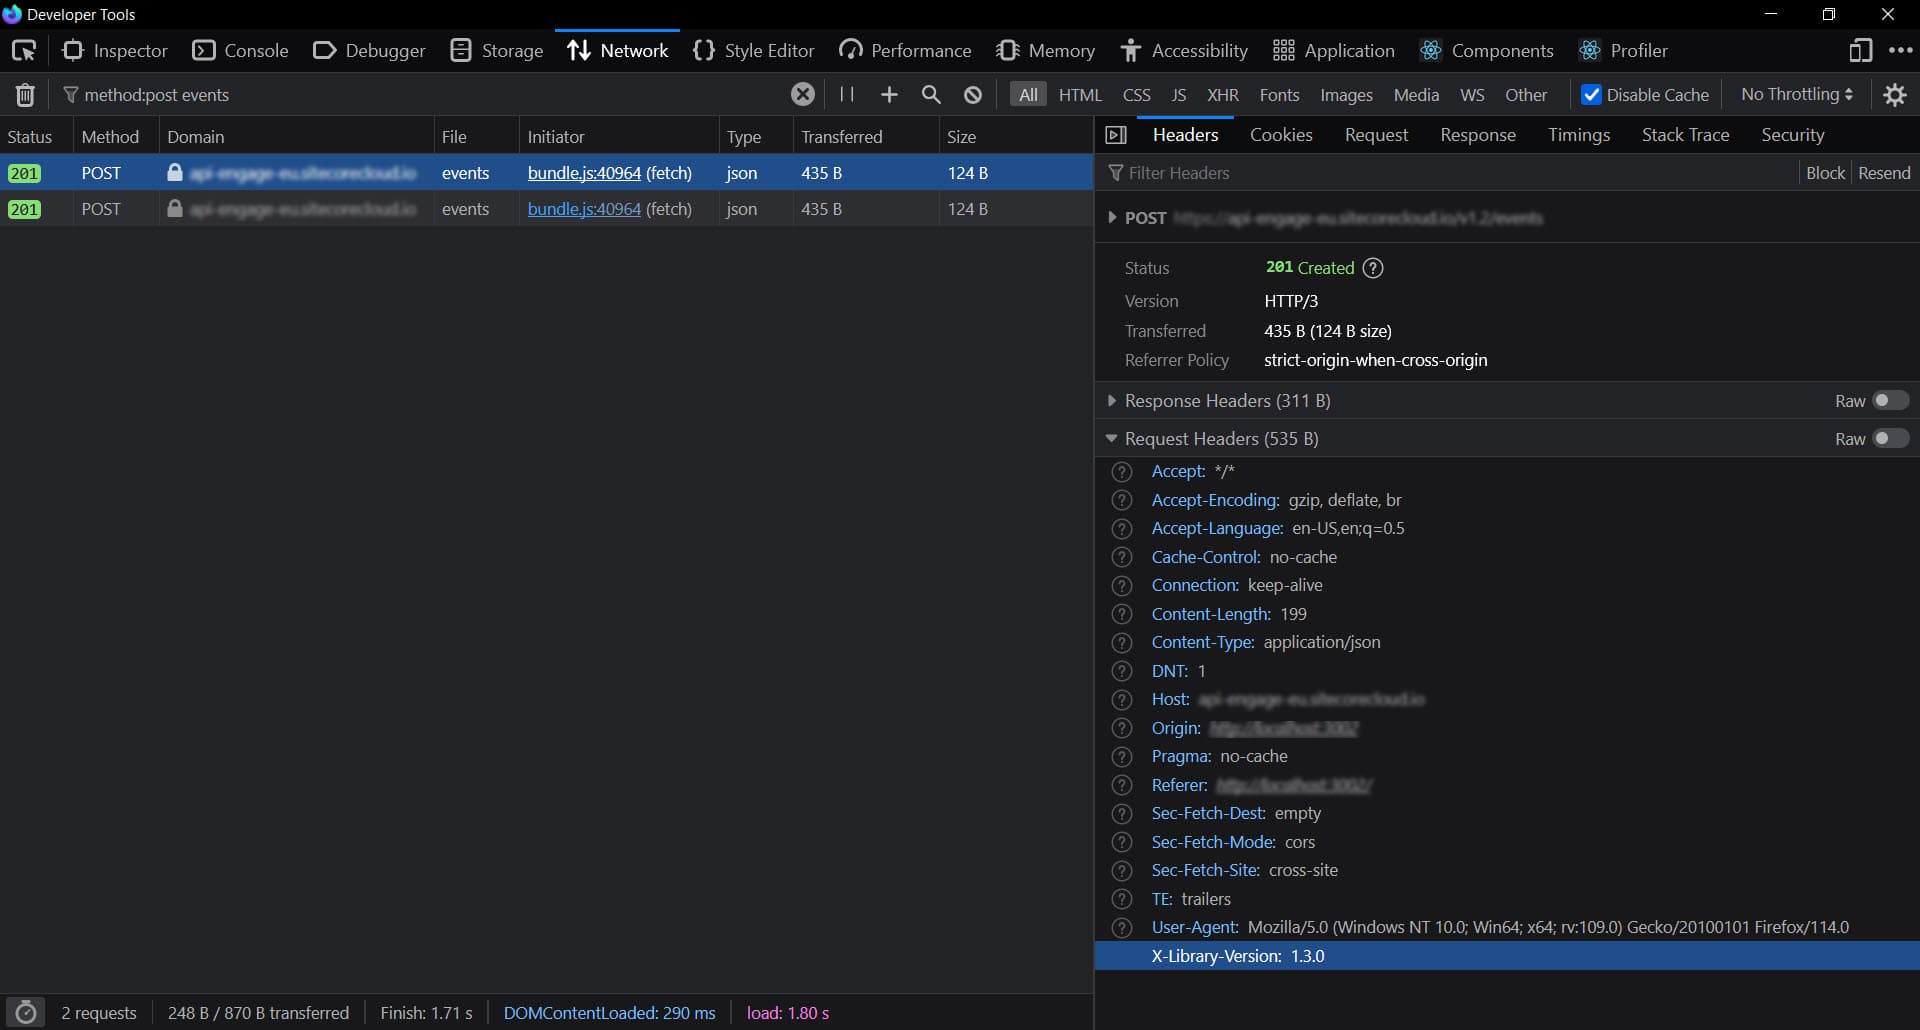Activate the element picker icon
The height and width of the screenshot is (1030, 1920).
24,50
